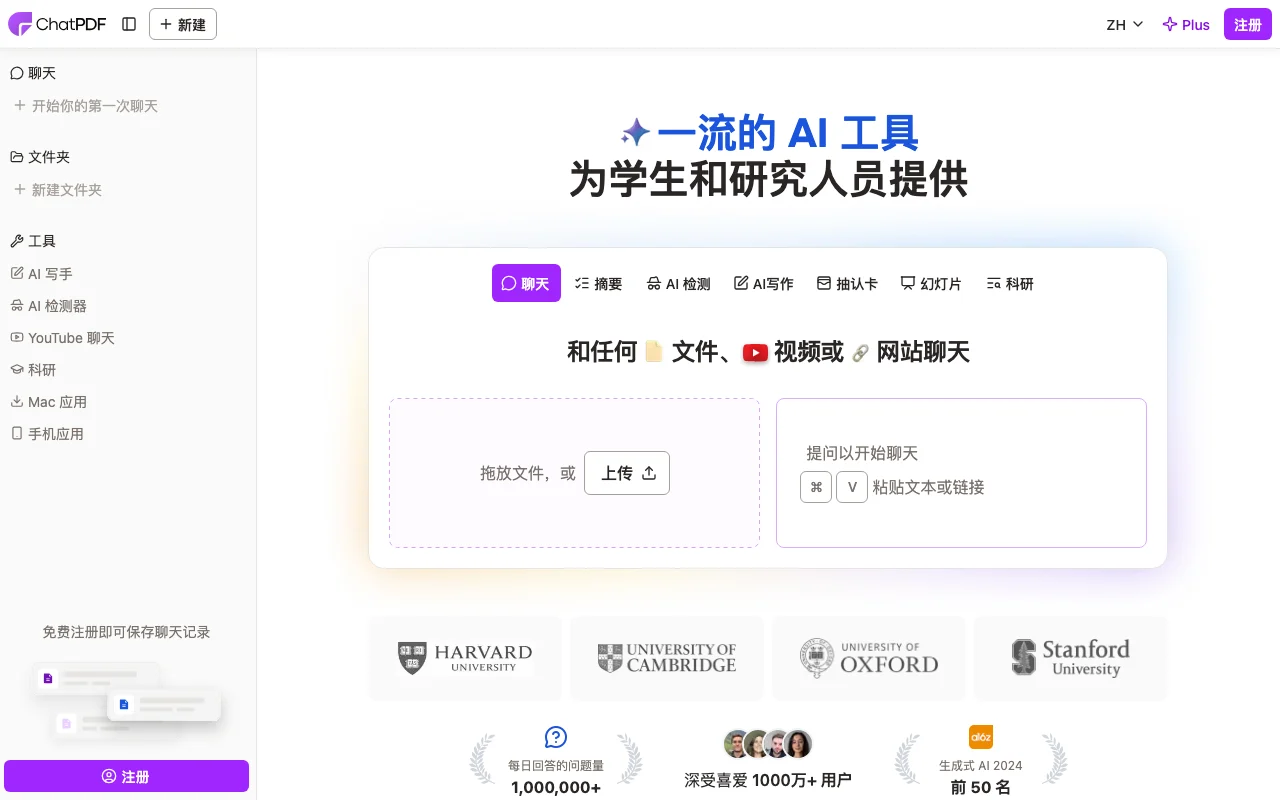Click the V key icon
This screenshot has width=1280, height=800.
(x=852, y=487)
